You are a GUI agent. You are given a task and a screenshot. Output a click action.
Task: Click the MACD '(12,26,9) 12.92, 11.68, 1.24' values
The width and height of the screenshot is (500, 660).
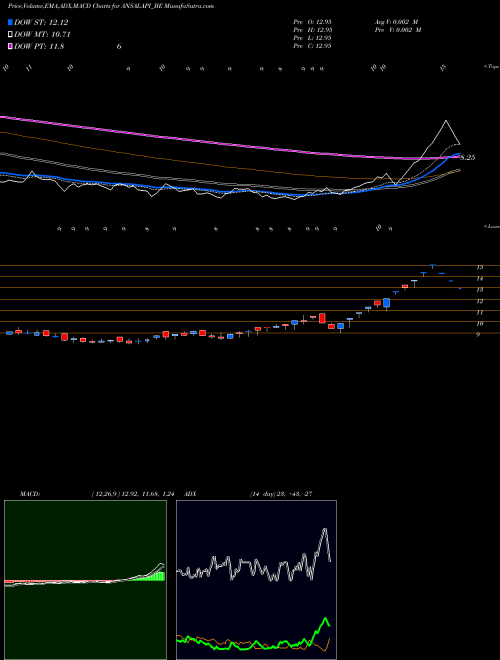point(133,494)
